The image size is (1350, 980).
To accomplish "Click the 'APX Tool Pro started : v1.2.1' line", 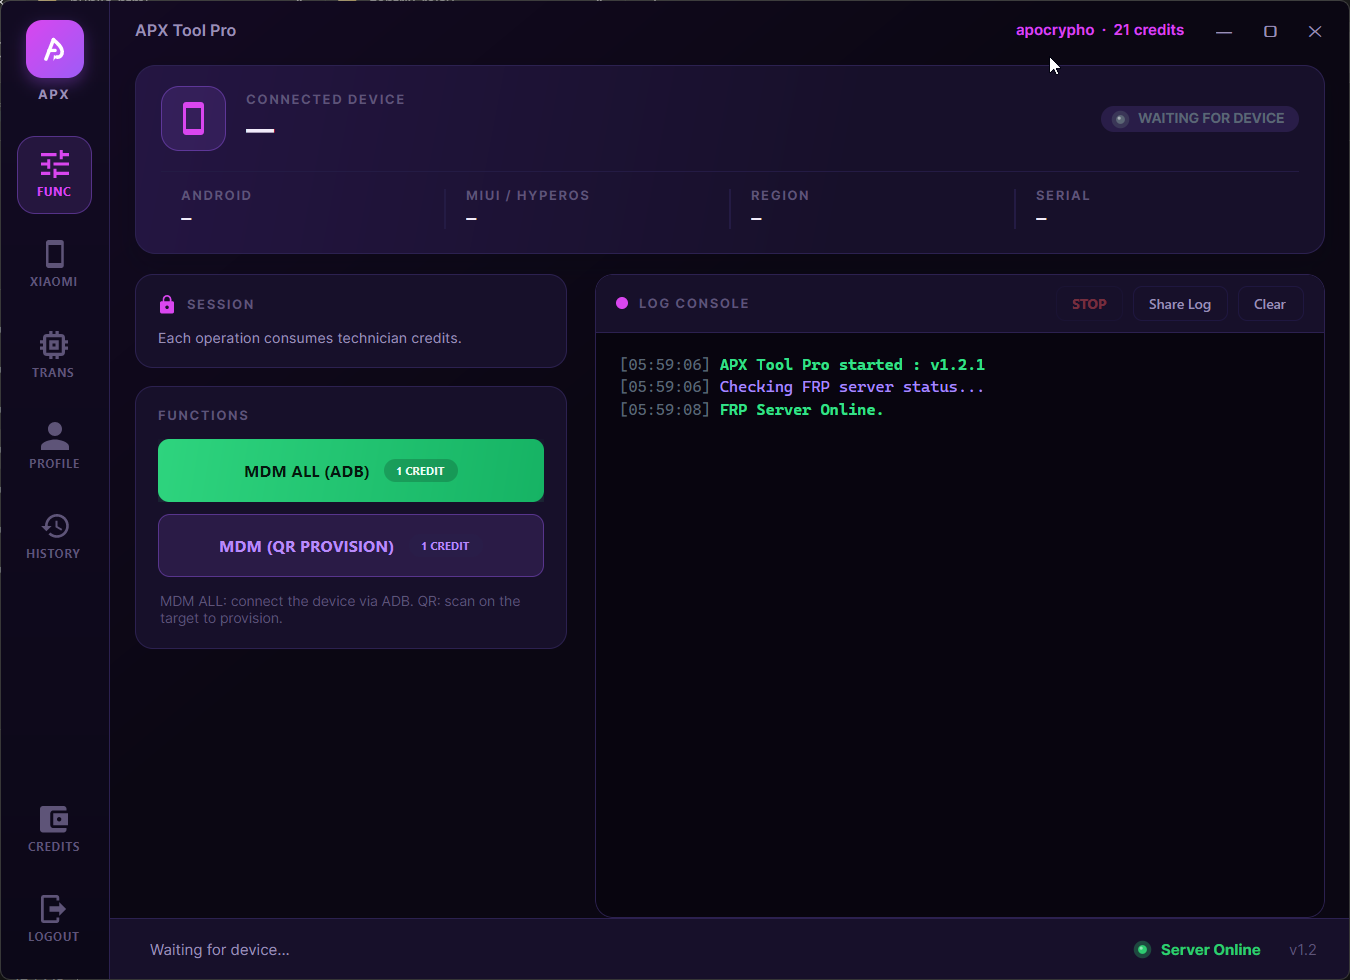I will click(x=852, y=365).
